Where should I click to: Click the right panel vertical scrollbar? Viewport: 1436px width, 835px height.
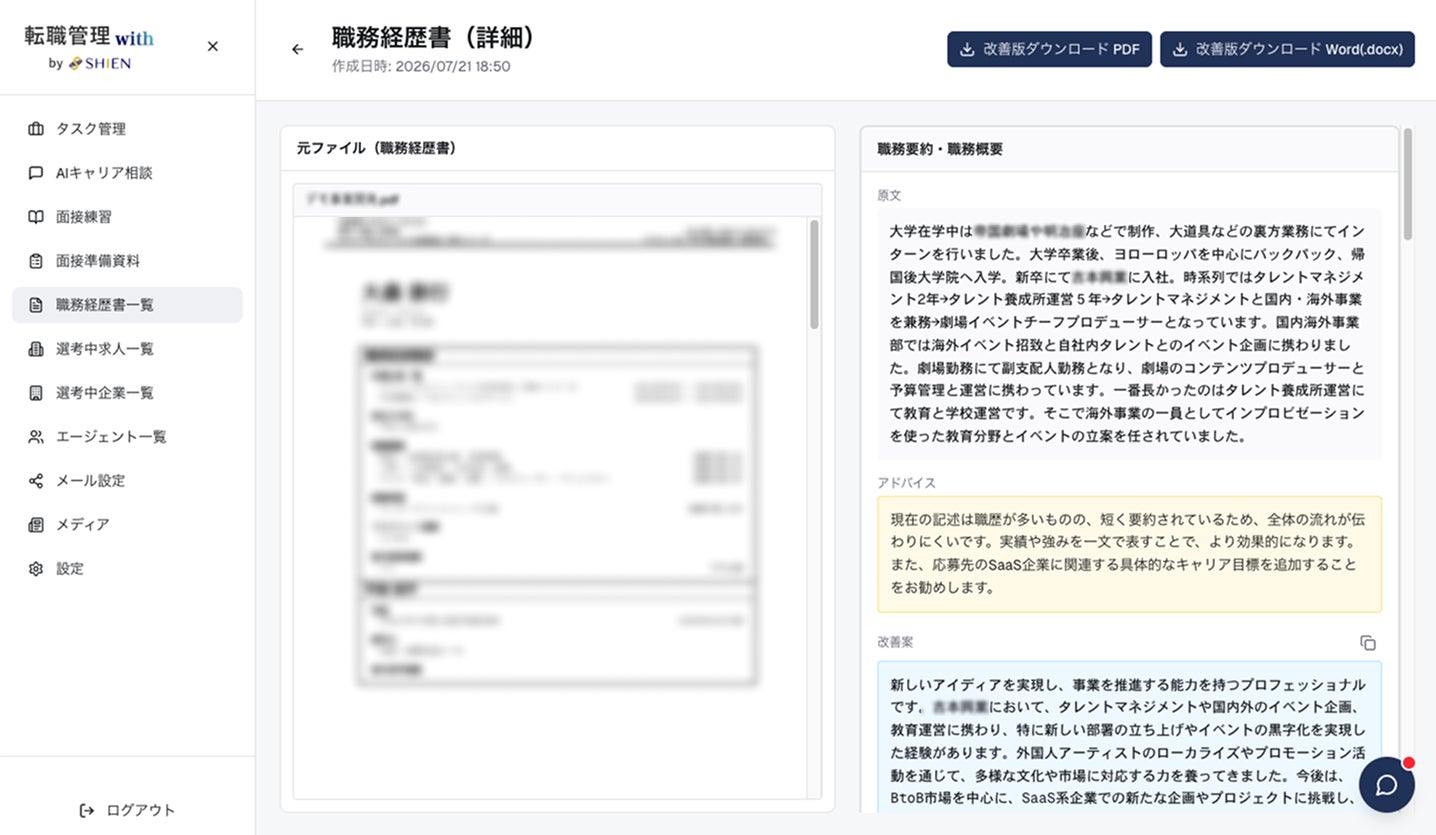click(1407, 184)
